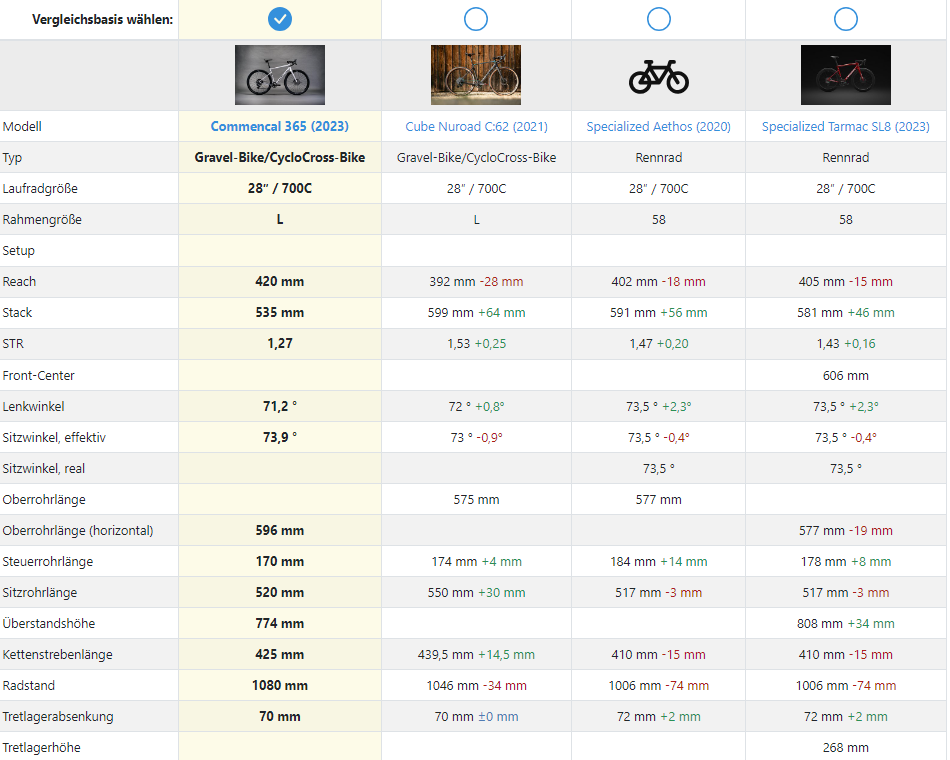This screenshot has width=950, height=760.
Task: Select Cube Nuroad C:62 as comparison basis
Action: pyautogui.click(x=476, y=19)
